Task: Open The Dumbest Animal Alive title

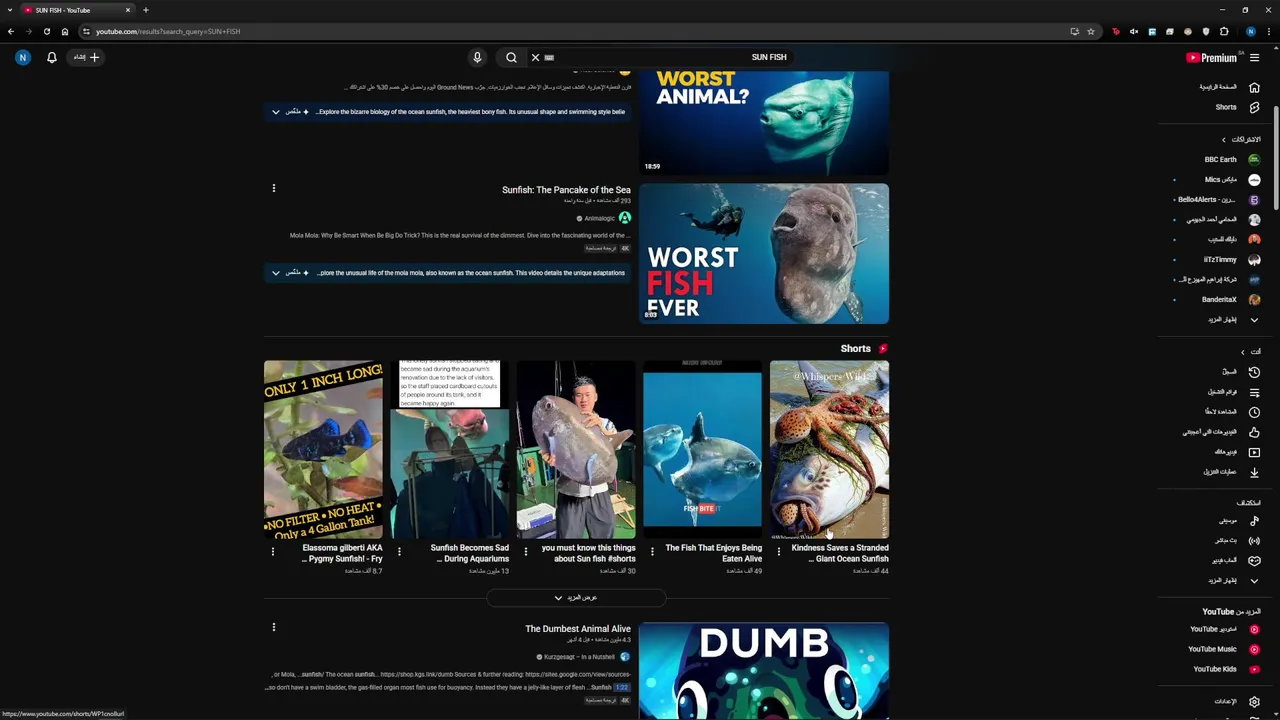Action: (x=578, y=629)
